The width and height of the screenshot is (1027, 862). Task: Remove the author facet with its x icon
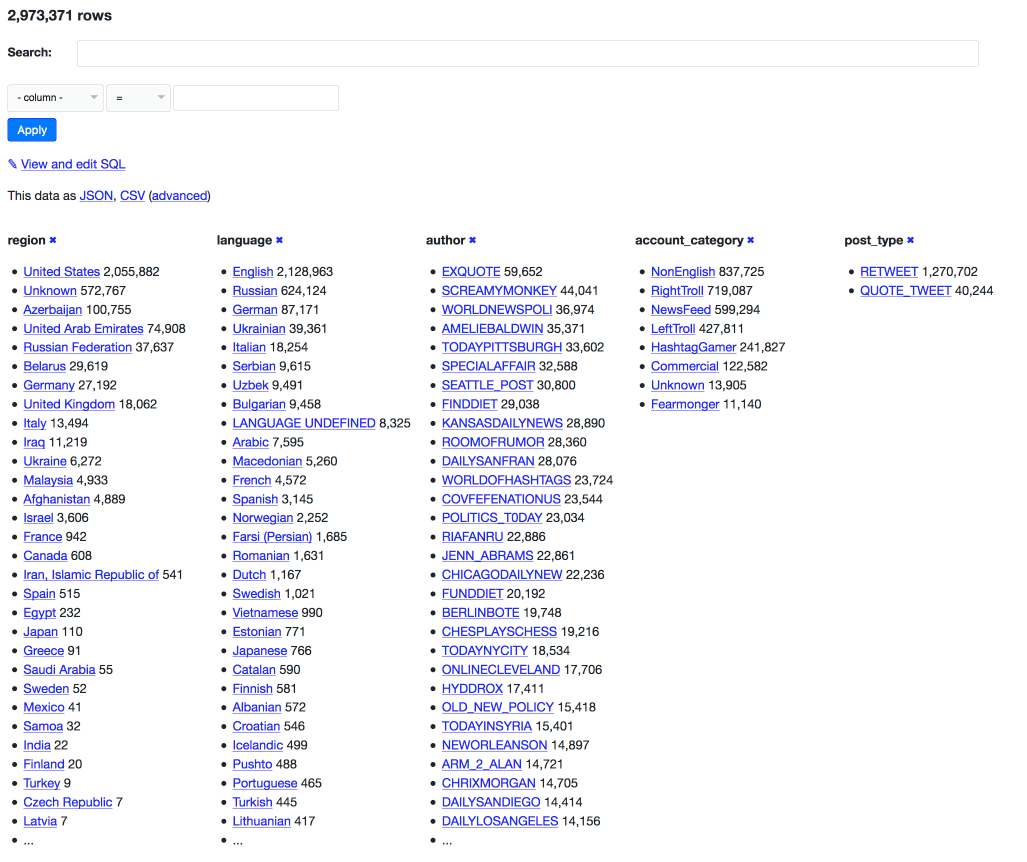(x=472, y=240)
